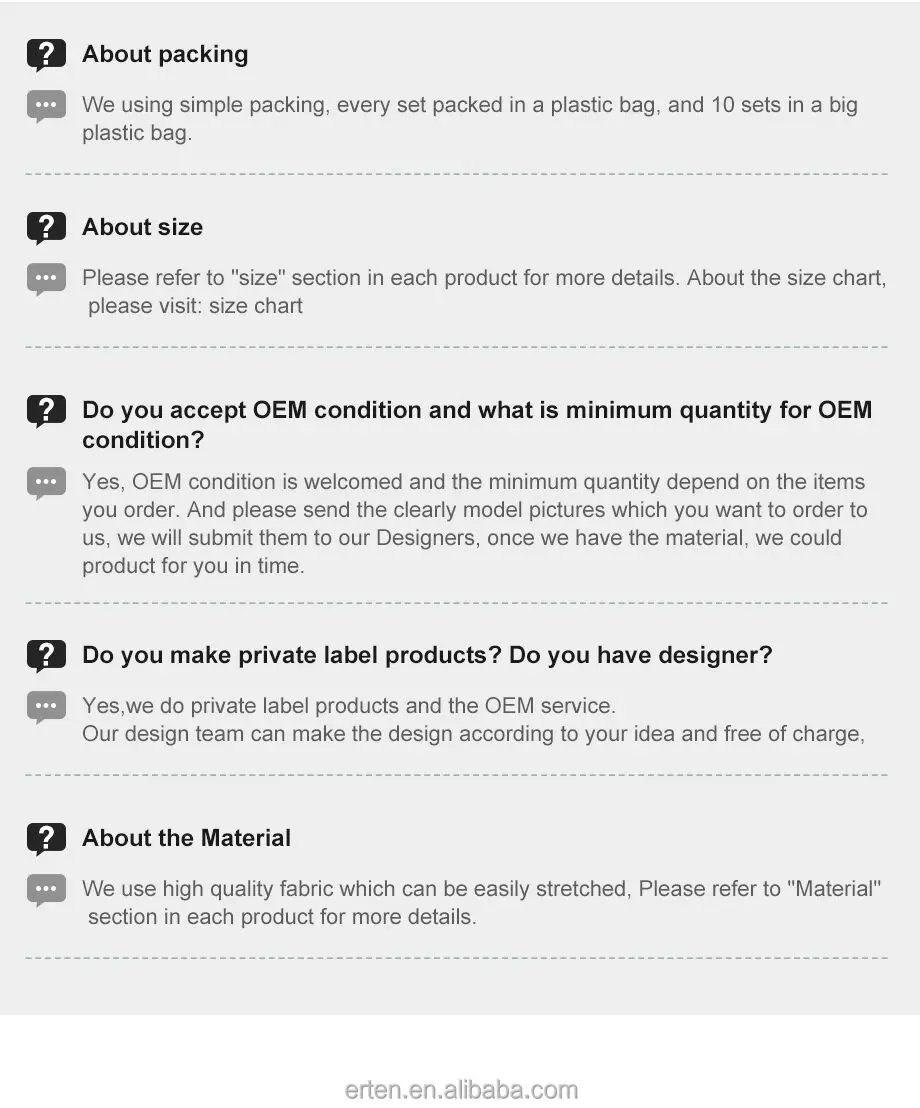Click the design team free of charge answer
This screenshot has width=920, height=1108.
click(x=473, y=733)
